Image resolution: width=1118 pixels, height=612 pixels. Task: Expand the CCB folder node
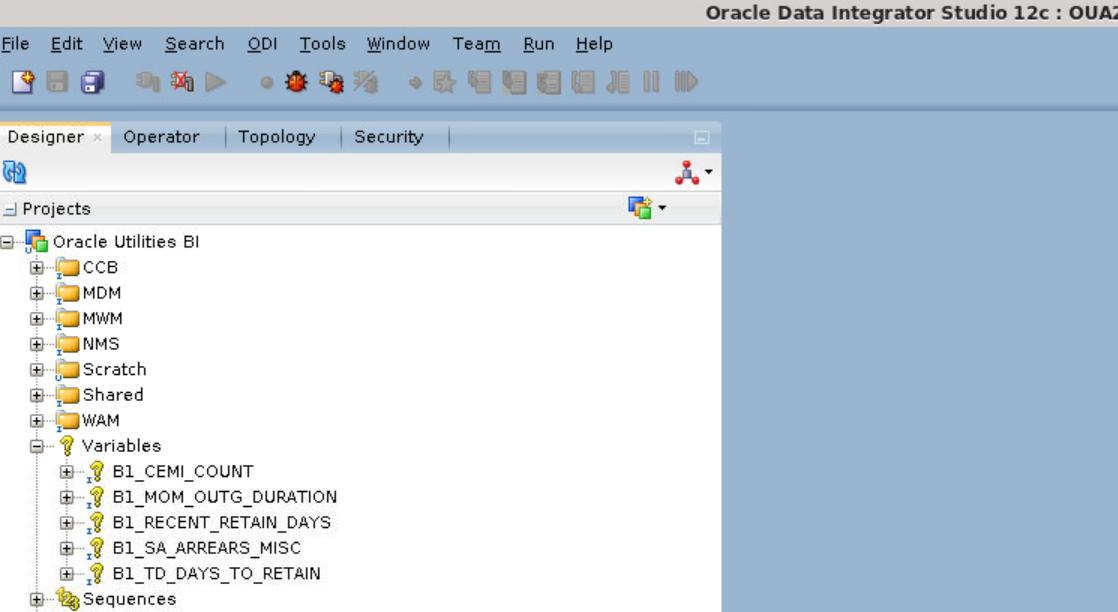(x=37, y=267)
